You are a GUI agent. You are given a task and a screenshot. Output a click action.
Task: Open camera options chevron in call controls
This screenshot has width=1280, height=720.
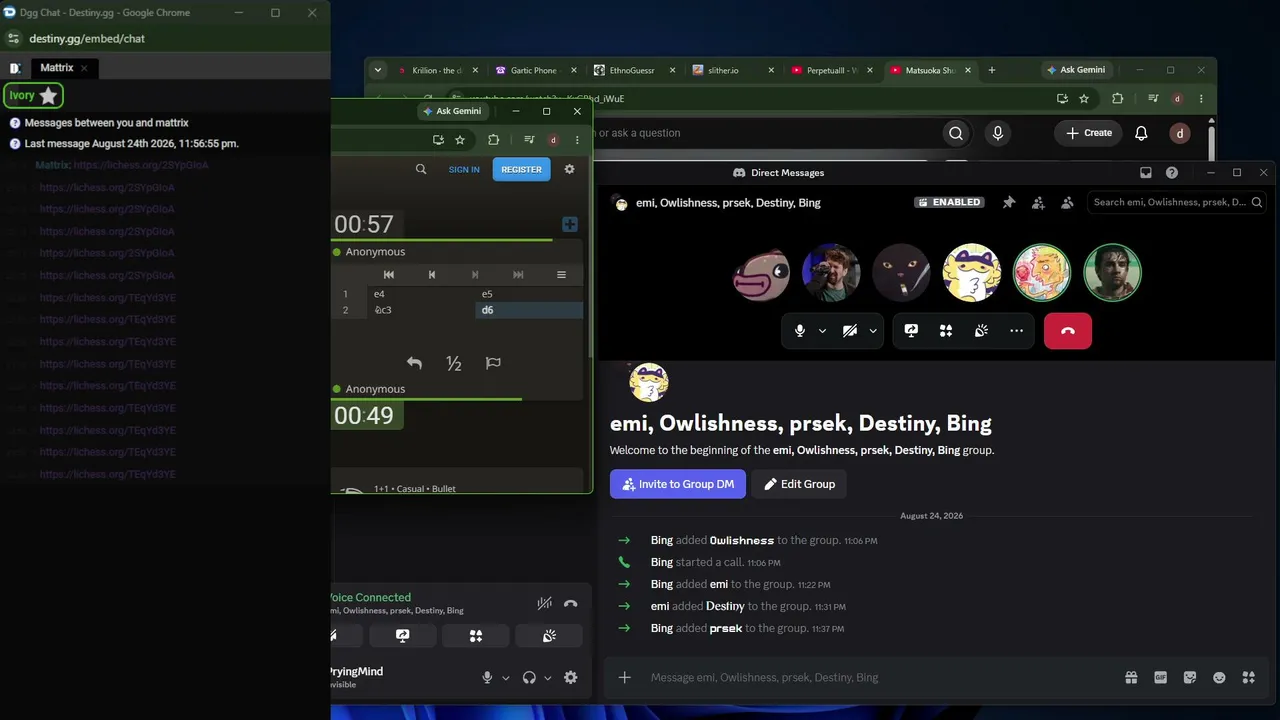tap(873, 331)
